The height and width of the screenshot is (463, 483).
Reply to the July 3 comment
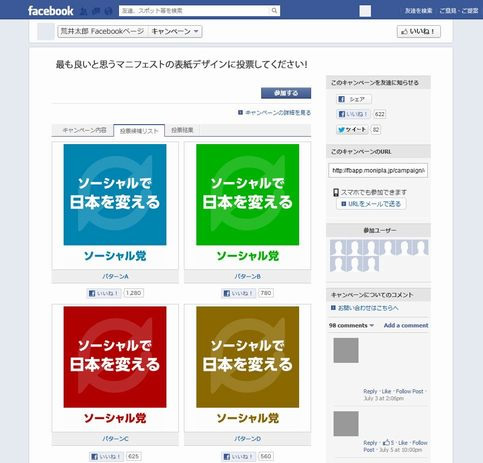(370, 391)
